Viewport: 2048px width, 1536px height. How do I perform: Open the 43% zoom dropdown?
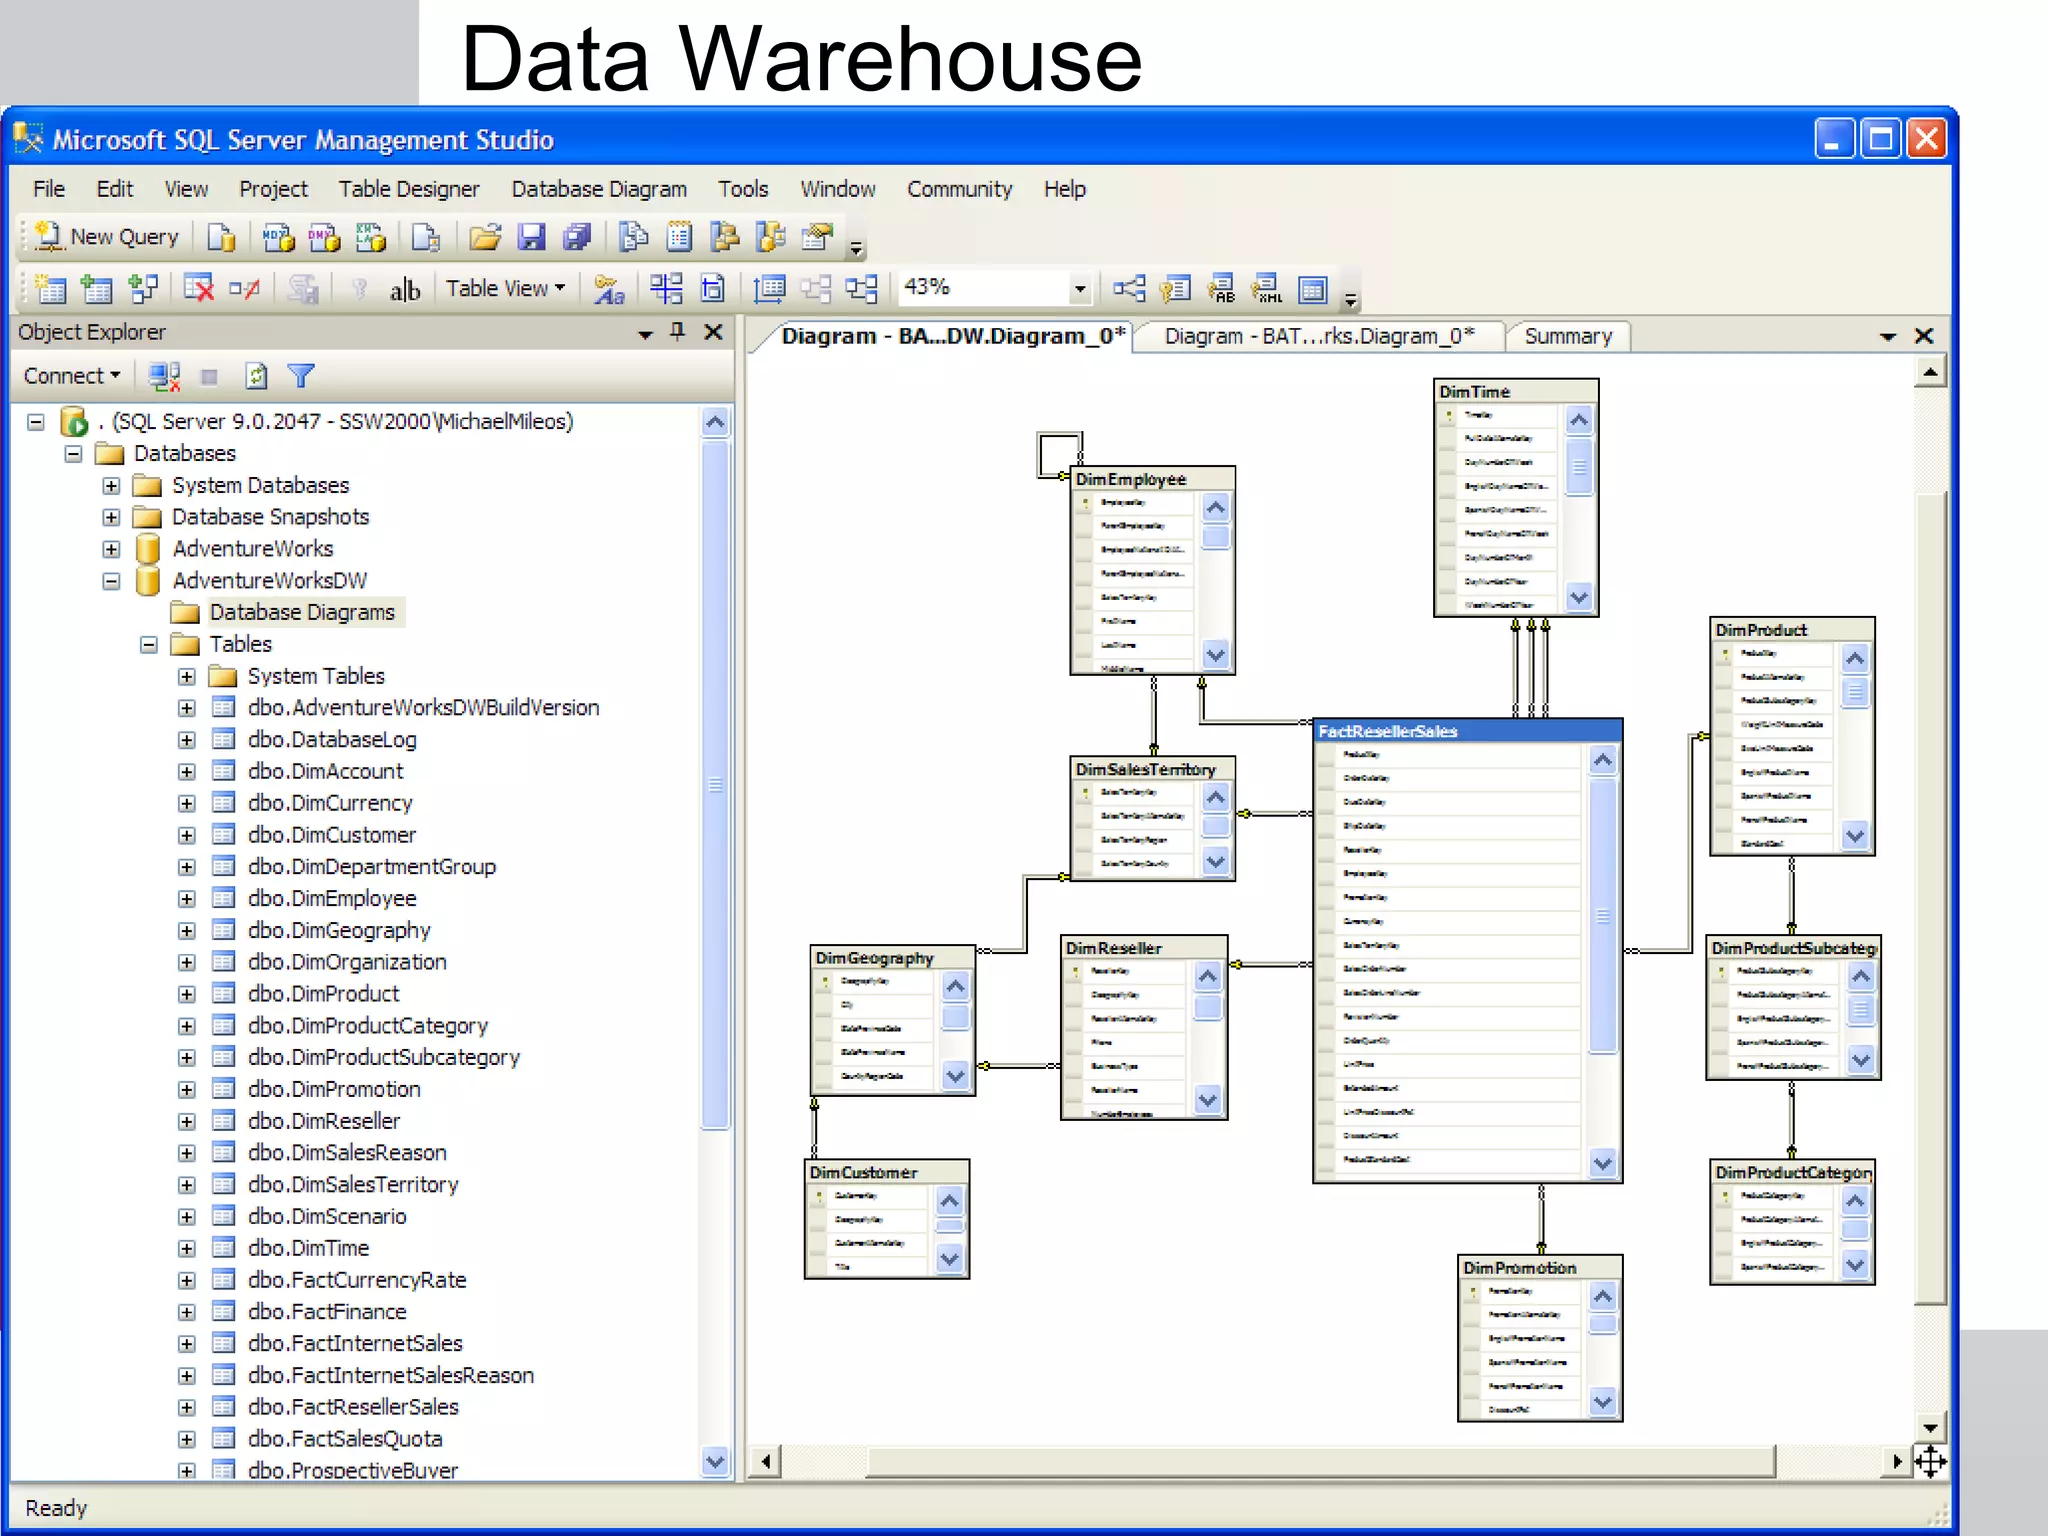click(1080, 289)
